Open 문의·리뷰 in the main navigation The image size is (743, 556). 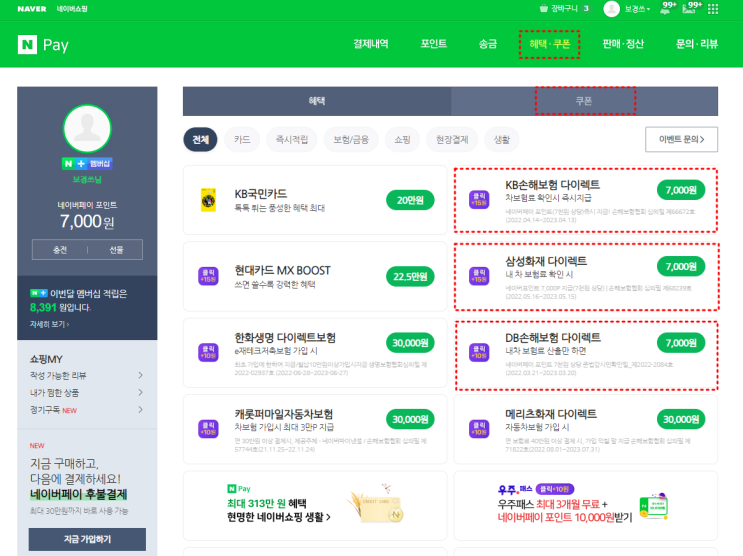(x=697, y=44)
